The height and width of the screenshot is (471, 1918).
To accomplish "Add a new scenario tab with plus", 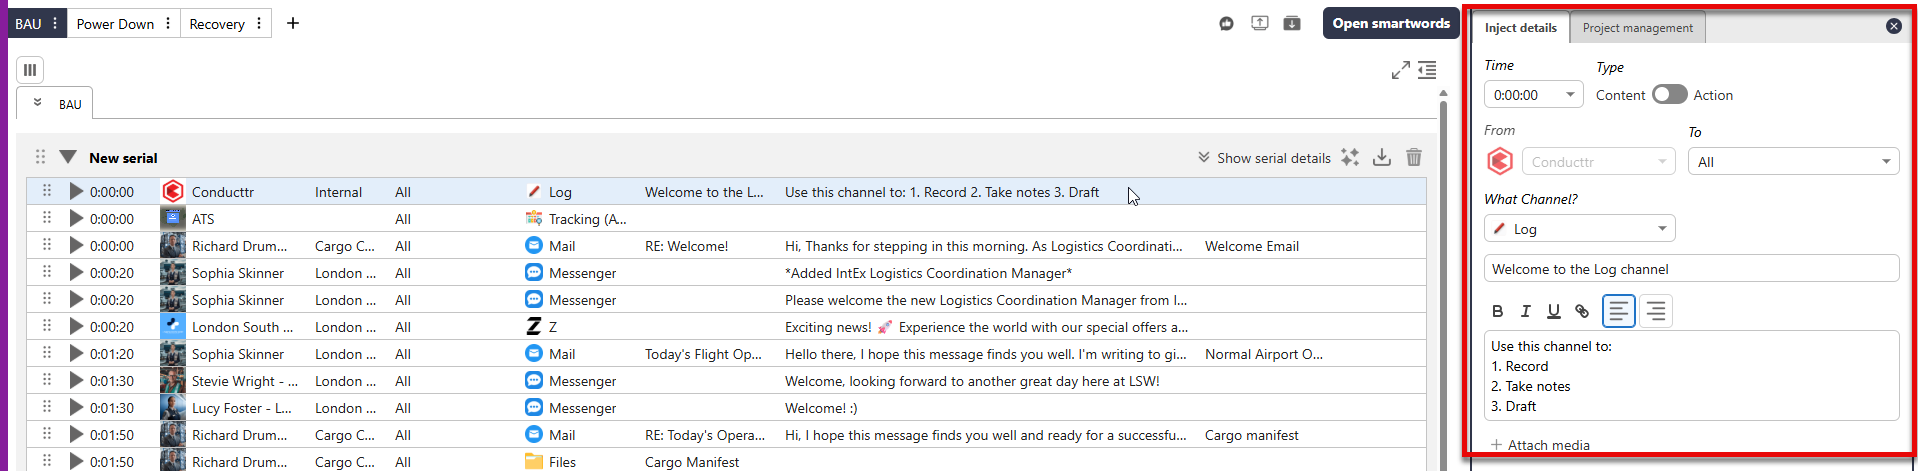I will (x=293, y=23).
